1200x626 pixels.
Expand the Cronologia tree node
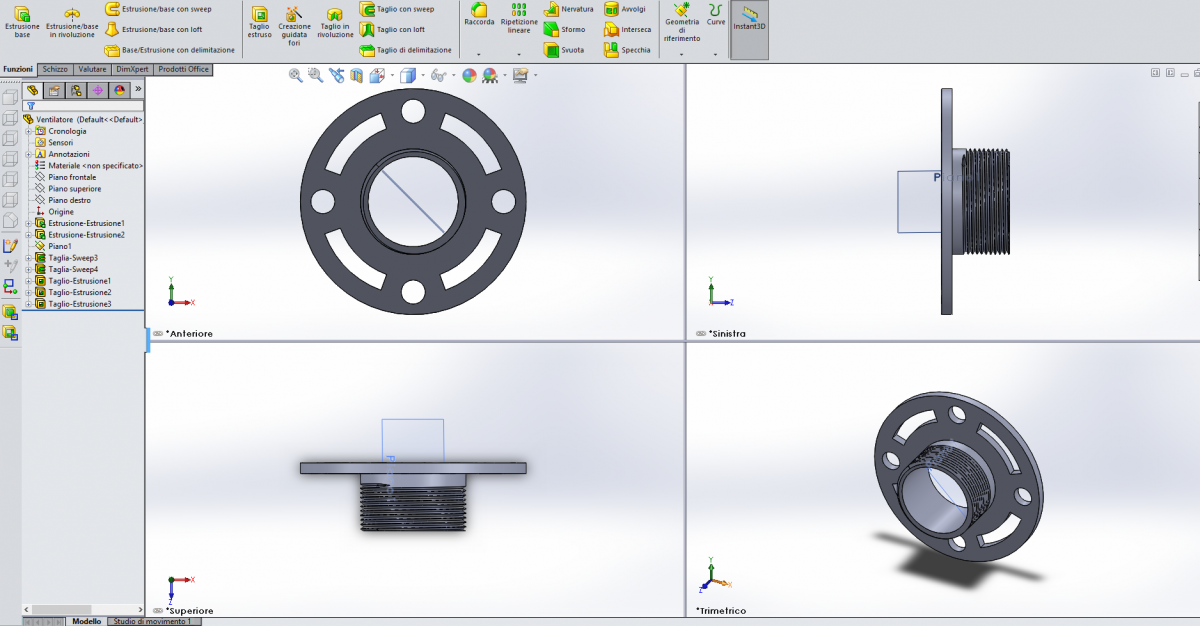[x=29, y=131]
